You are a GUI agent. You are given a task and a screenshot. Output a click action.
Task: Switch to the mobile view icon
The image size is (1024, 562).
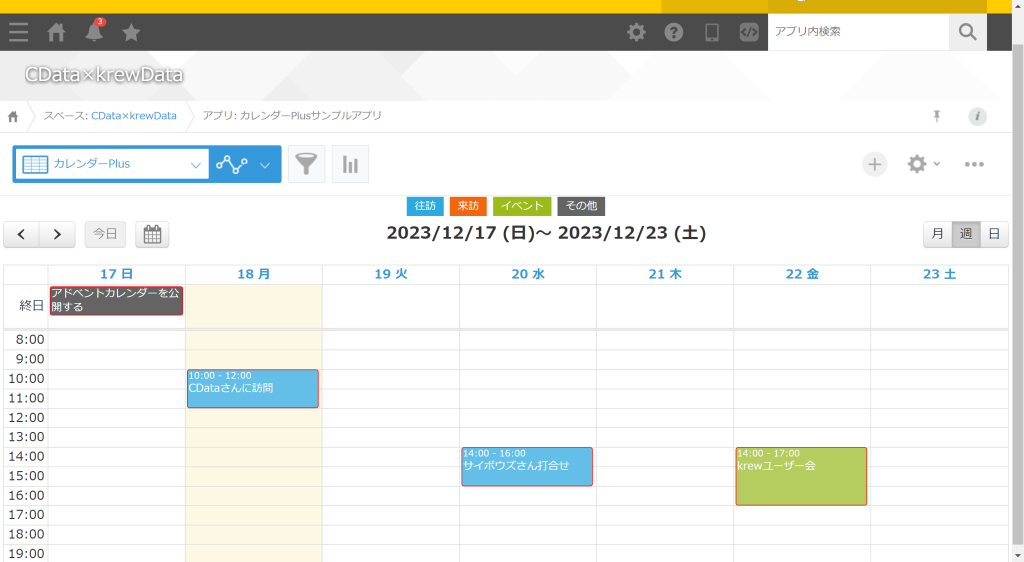coord(712,32)
